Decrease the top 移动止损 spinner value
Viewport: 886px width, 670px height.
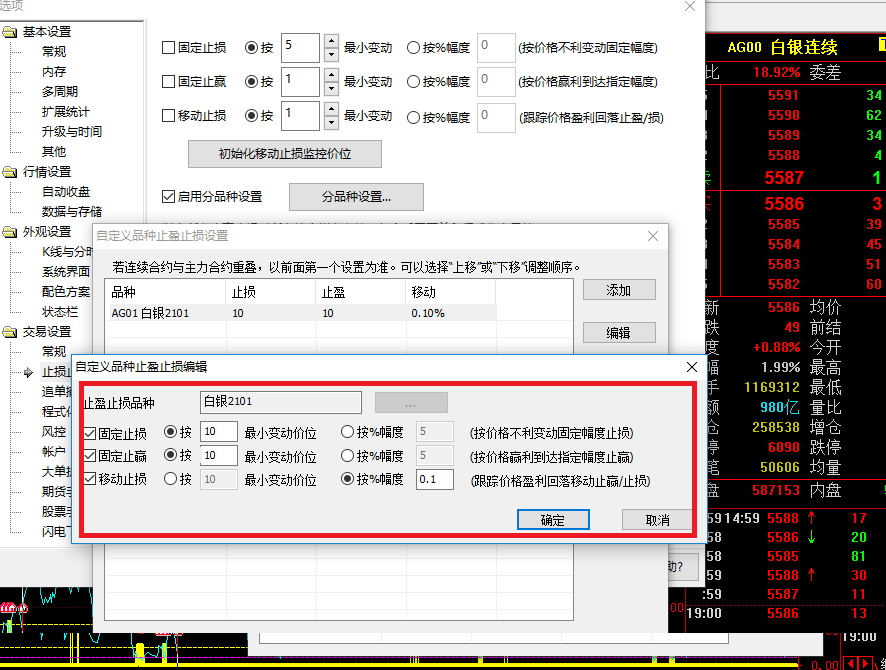(332, 122)
